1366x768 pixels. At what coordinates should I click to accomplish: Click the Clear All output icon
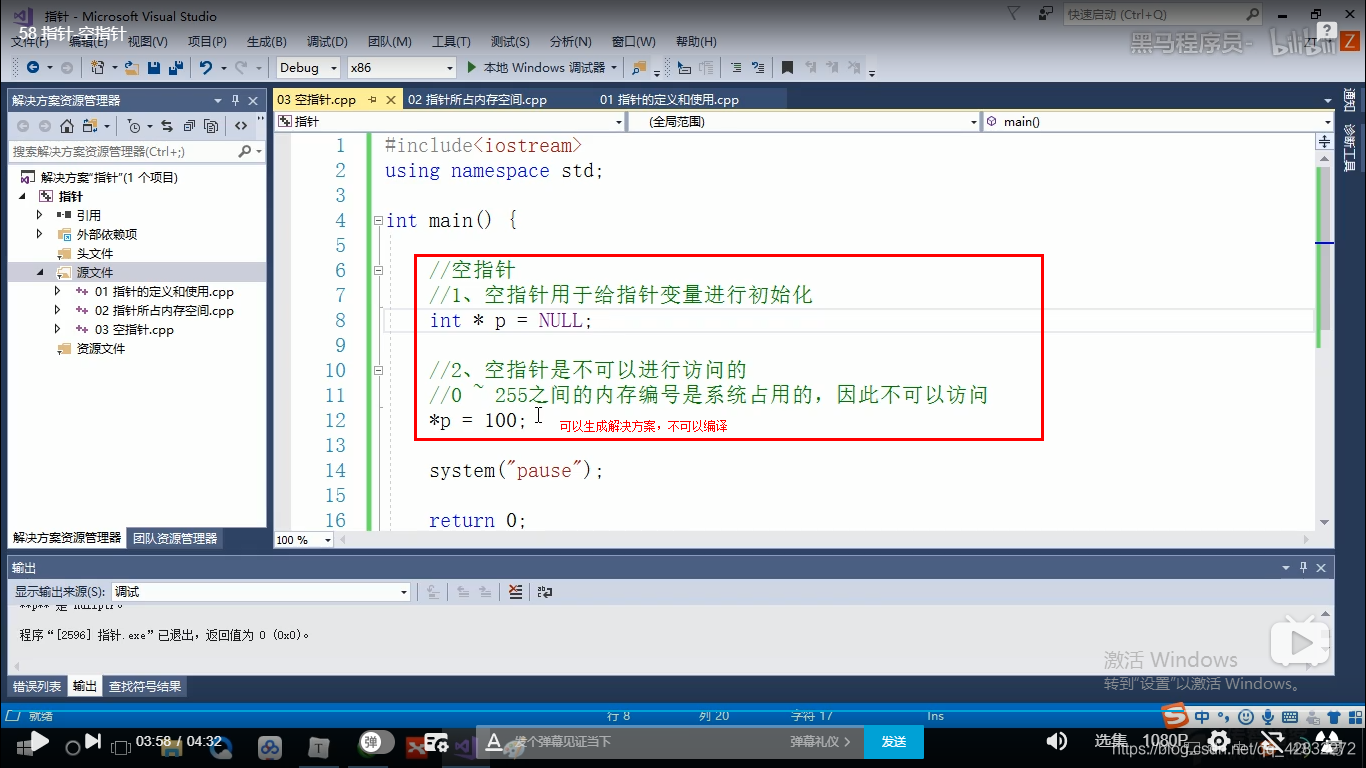pyautogui.click(x=515, y=592)
